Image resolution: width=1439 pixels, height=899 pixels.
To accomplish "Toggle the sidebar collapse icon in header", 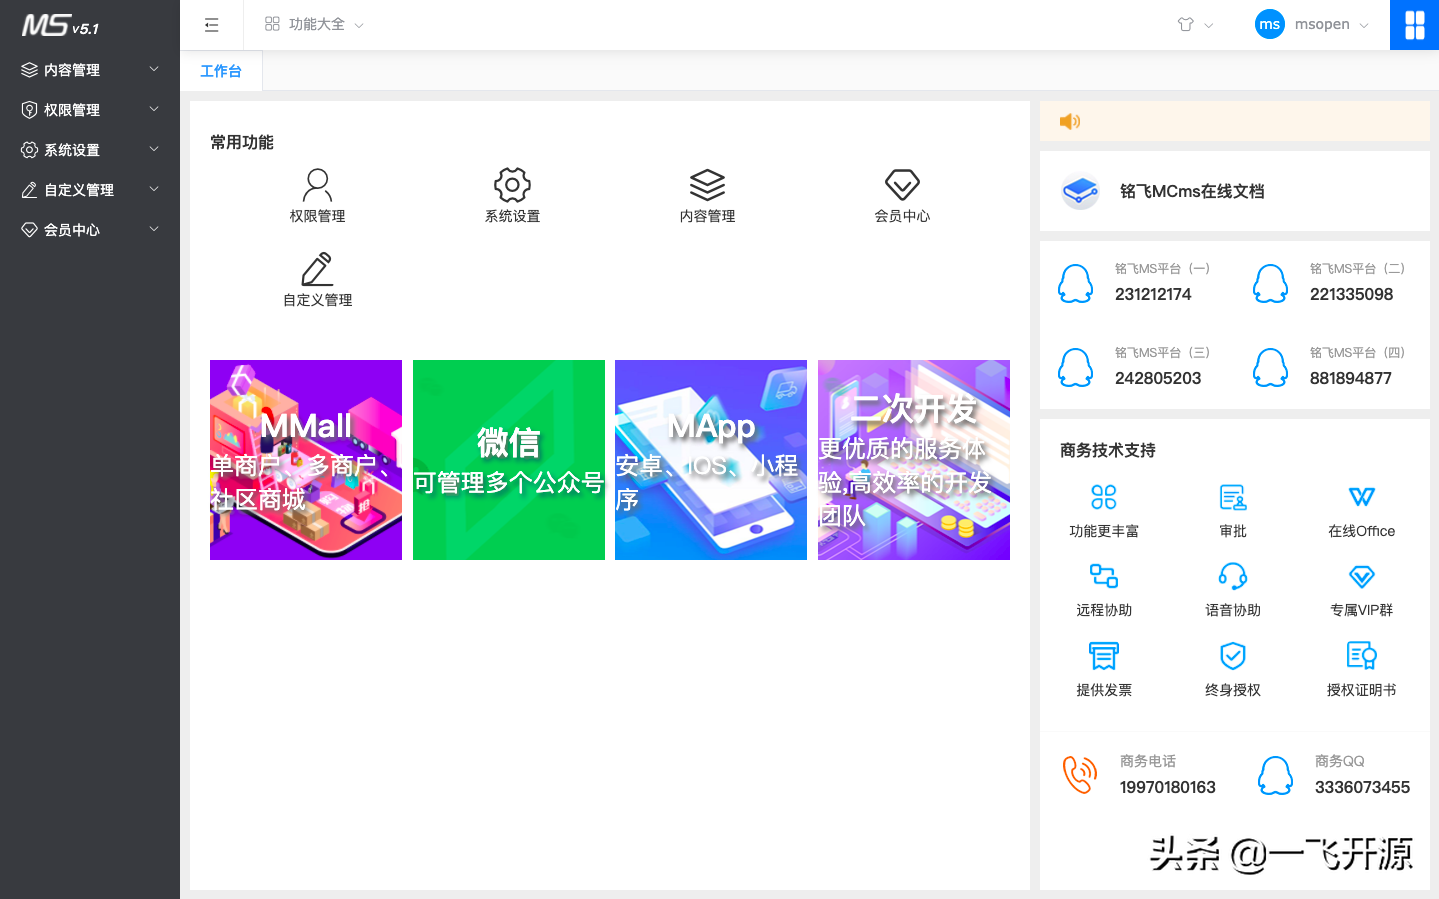I will click(211, 24).
